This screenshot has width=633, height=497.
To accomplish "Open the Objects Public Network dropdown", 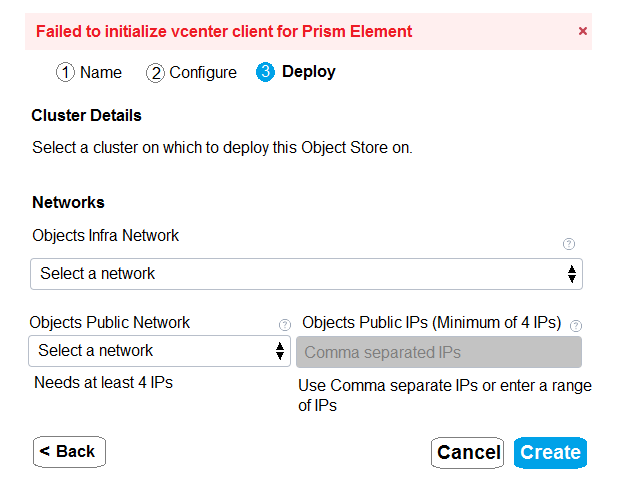I will click(x=150, y=351).
